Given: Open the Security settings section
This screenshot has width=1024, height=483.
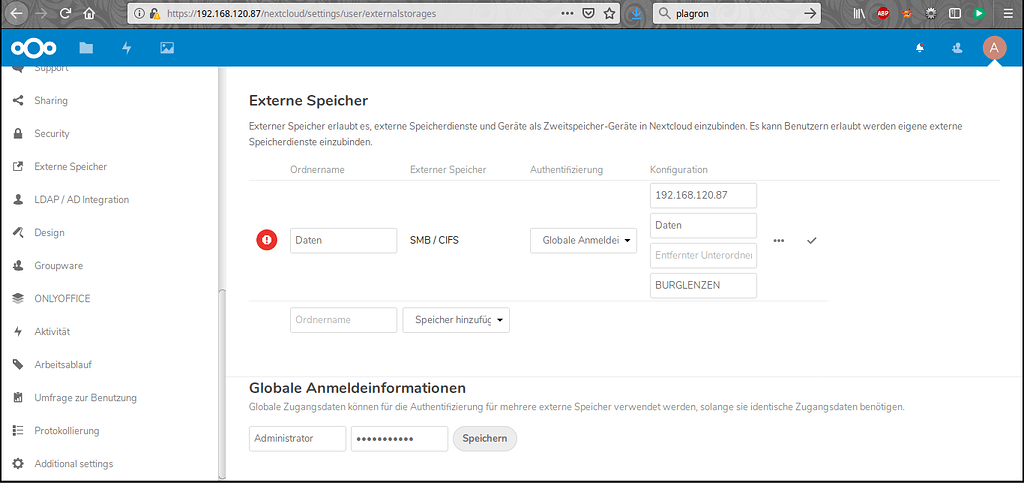Looking at the screenshot, I should [x=52, y=134].
